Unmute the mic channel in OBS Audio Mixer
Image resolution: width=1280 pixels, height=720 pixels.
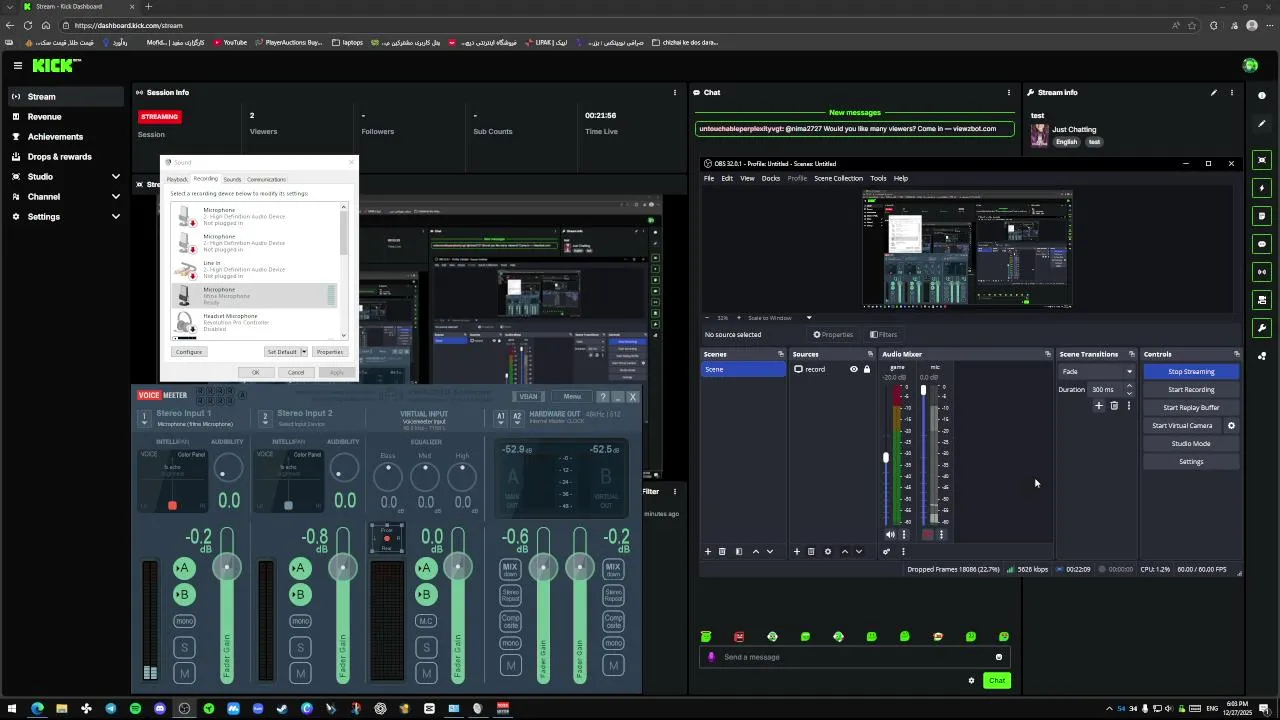[927, 534]
